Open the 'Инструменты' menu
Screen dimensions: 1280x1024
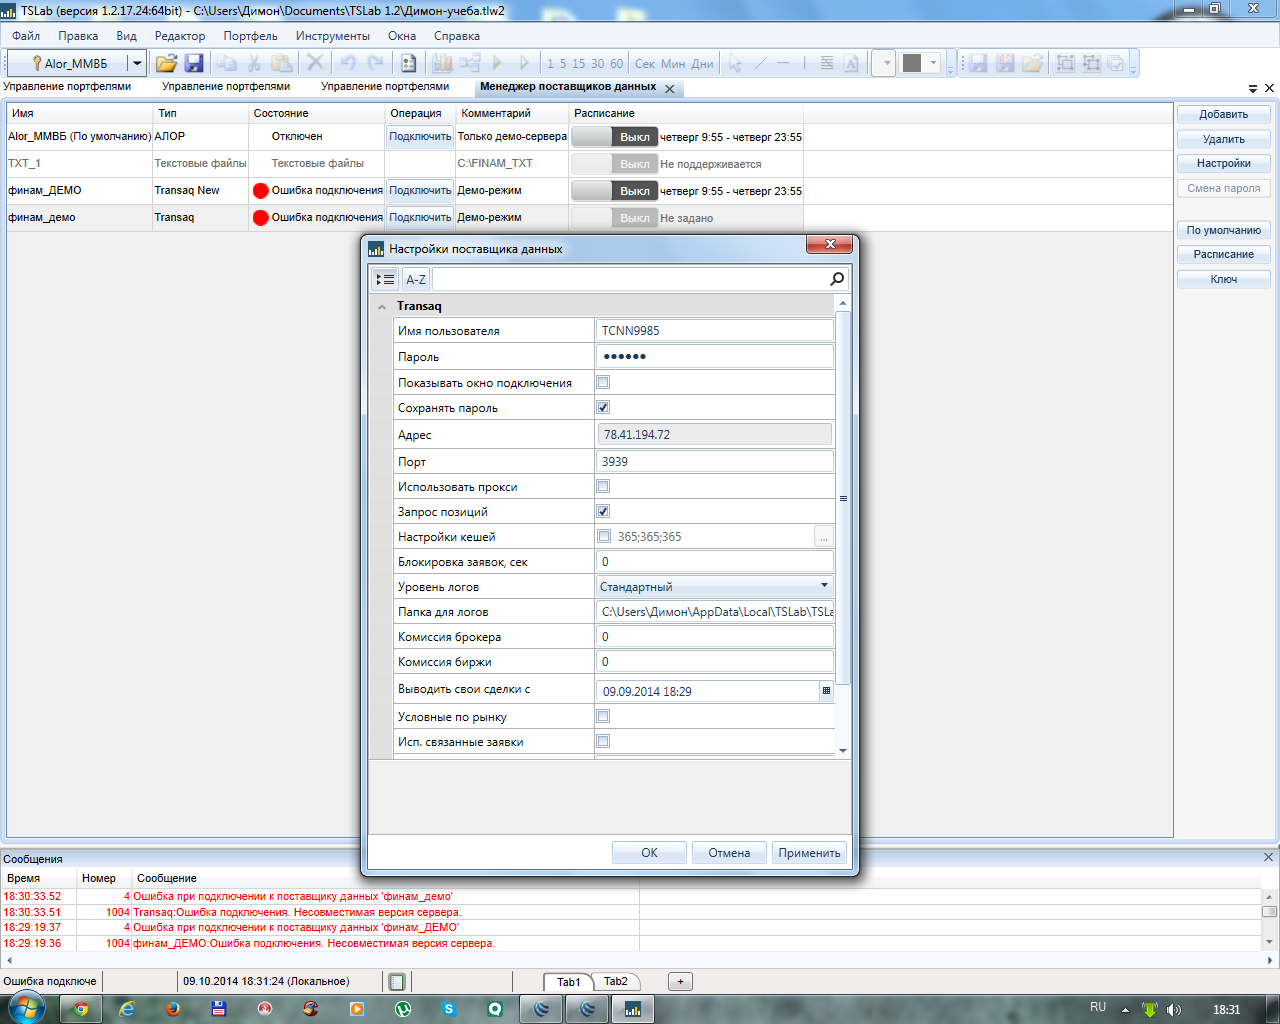point(332,36)
